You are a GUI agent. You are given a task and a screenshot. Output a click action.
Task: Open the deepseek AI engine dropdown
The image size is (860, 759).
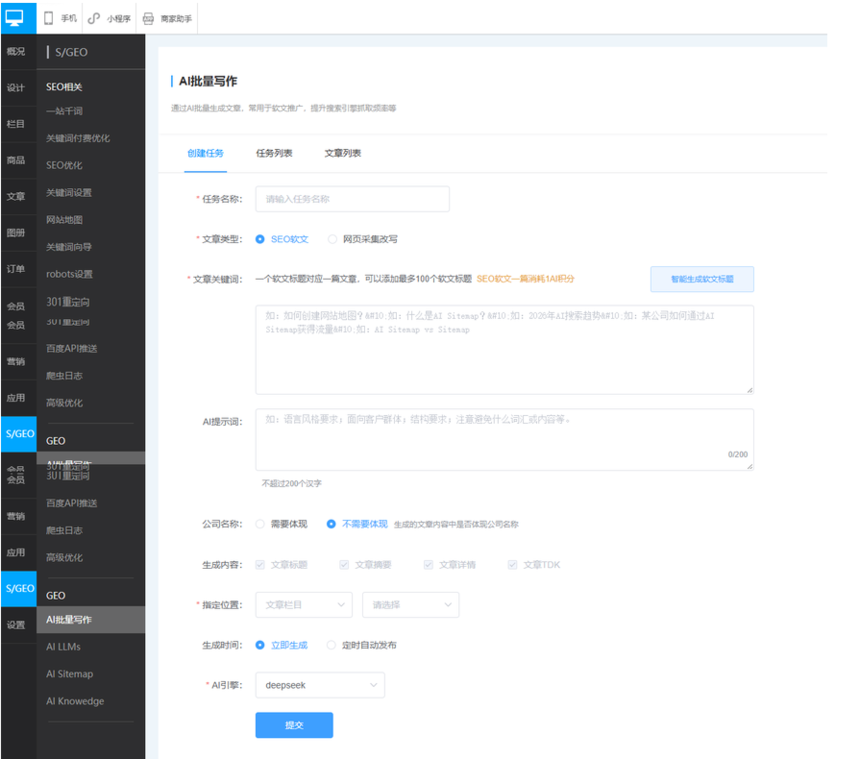(x=320, y=685)
